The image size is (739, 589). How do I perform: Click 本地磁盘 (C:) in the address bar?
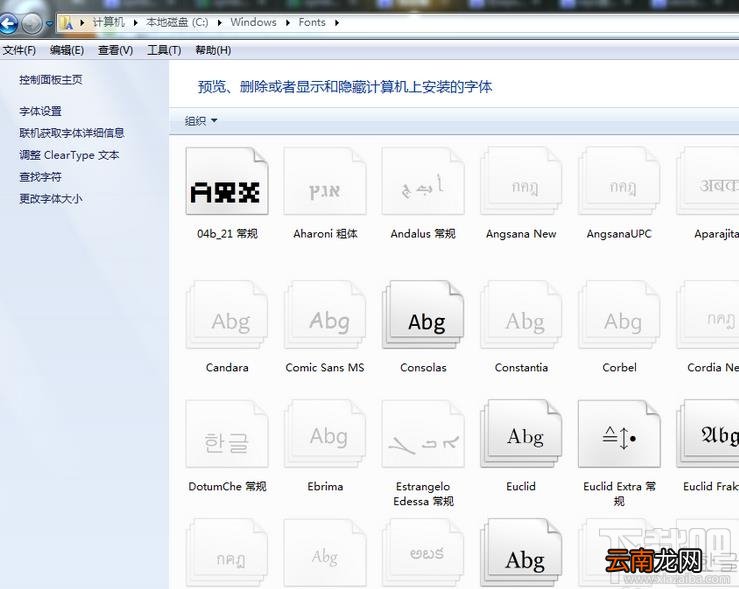coord(177,22)
